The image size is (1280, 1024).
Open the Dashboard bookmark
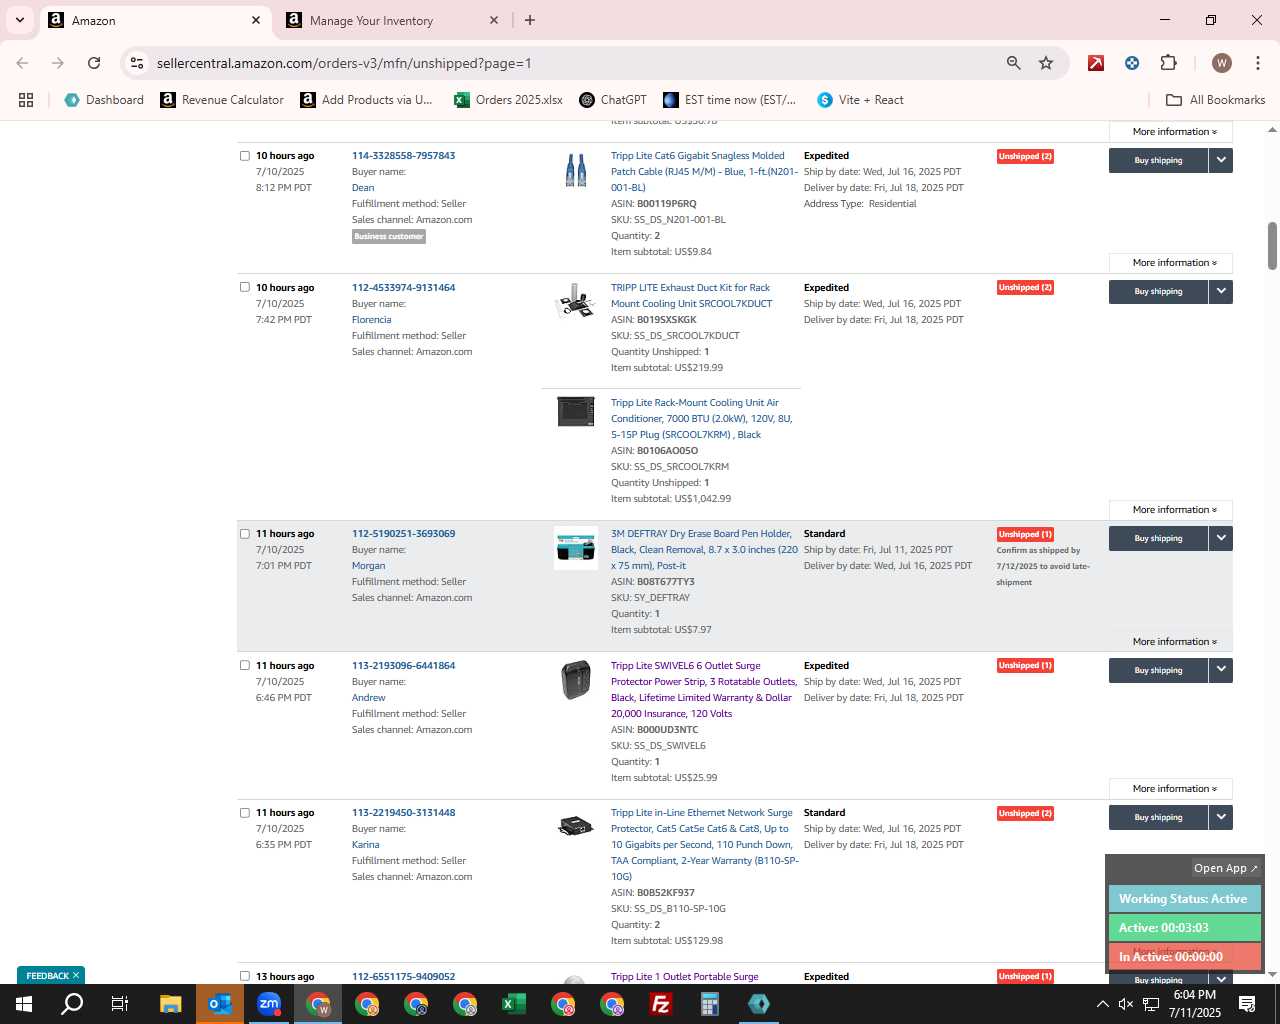pos(104,100)
